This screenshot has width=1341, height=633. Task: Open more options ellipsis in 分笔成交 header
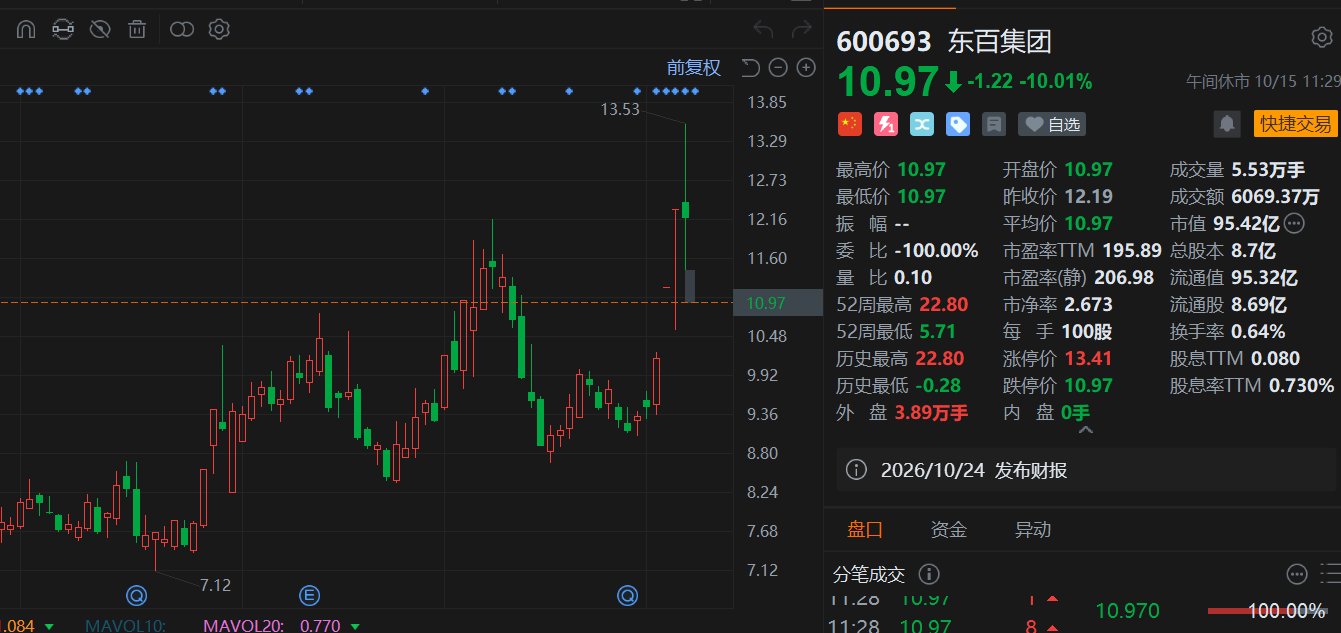click(1297, 574)
